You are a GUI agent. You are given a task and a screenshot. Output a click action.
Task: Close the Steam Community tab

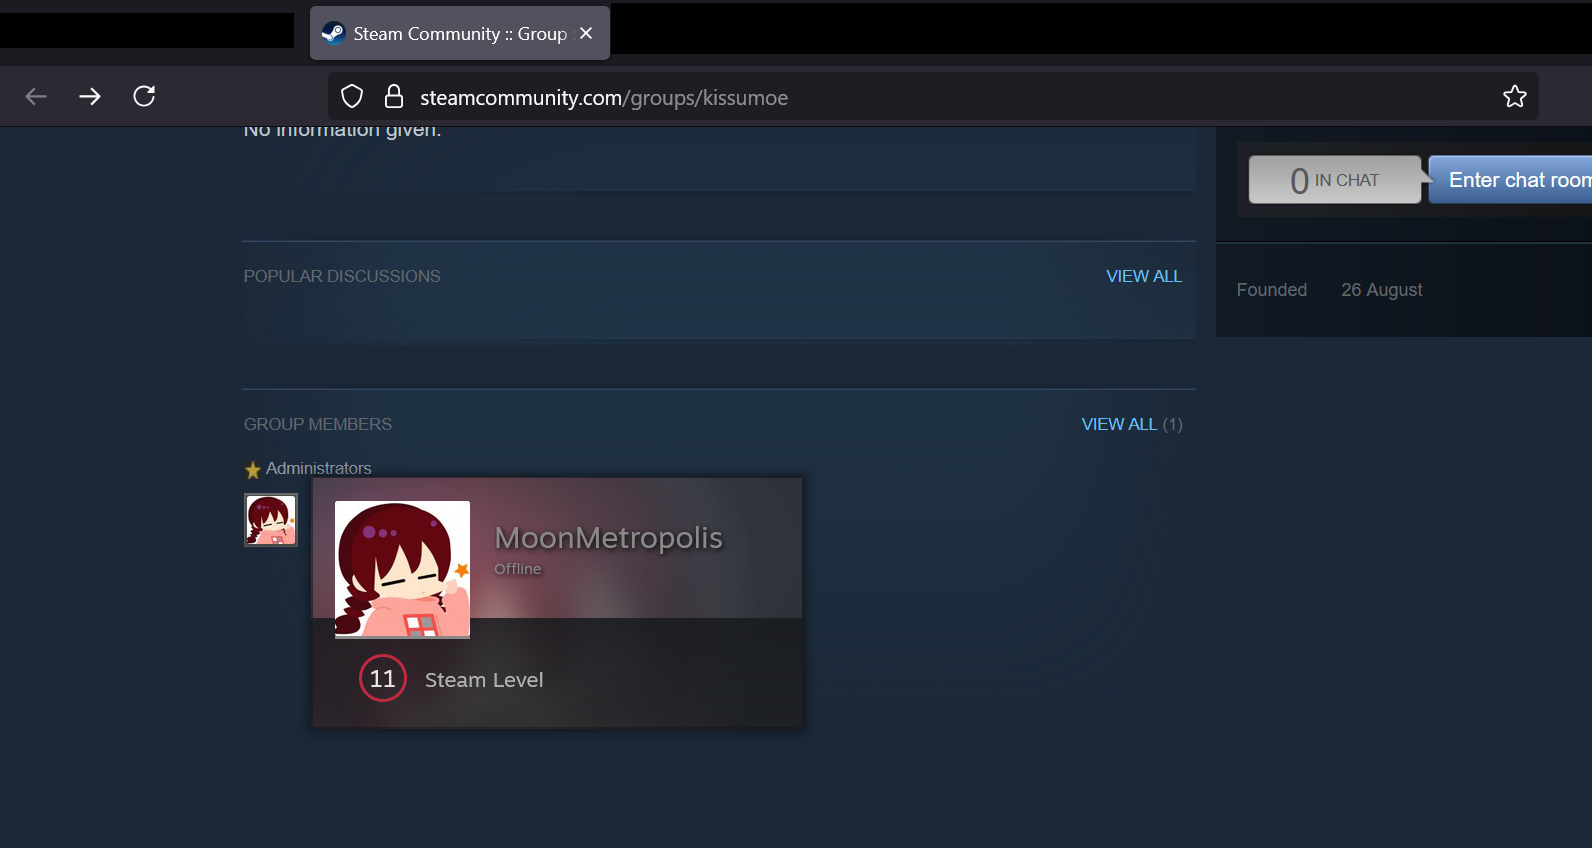pos(586,33)
